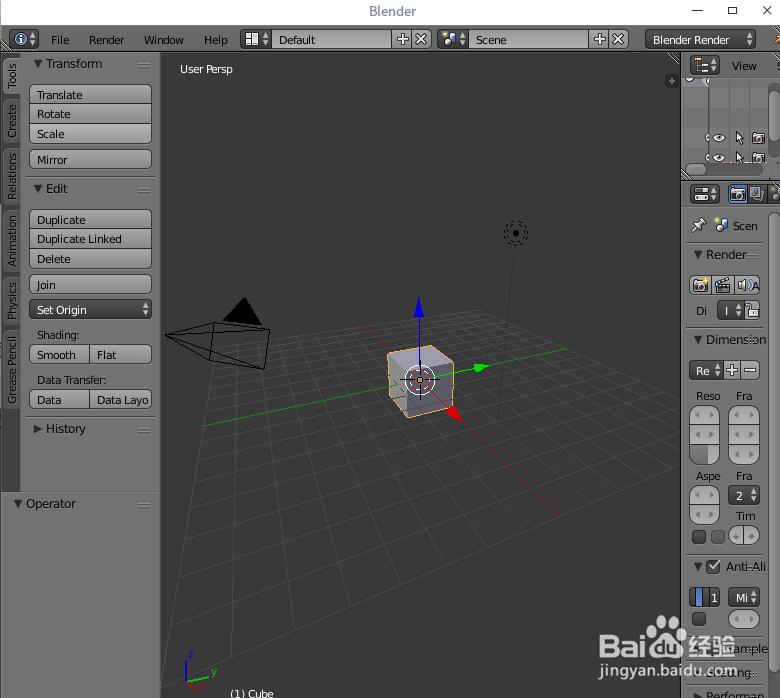
Task: Click the resolution percentage slider
Action: tap(704, 454)
